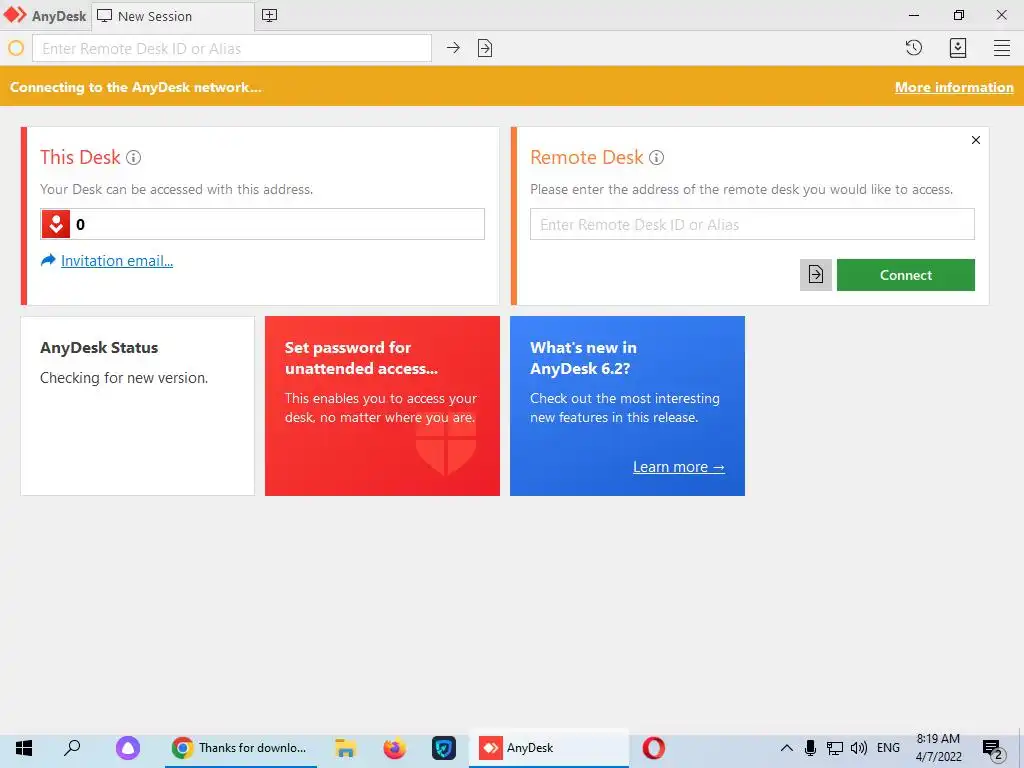The height and width of the screenshot is (768, 1024).
Task: Open File Explorer from taskbar
Action: click(345, 748)
